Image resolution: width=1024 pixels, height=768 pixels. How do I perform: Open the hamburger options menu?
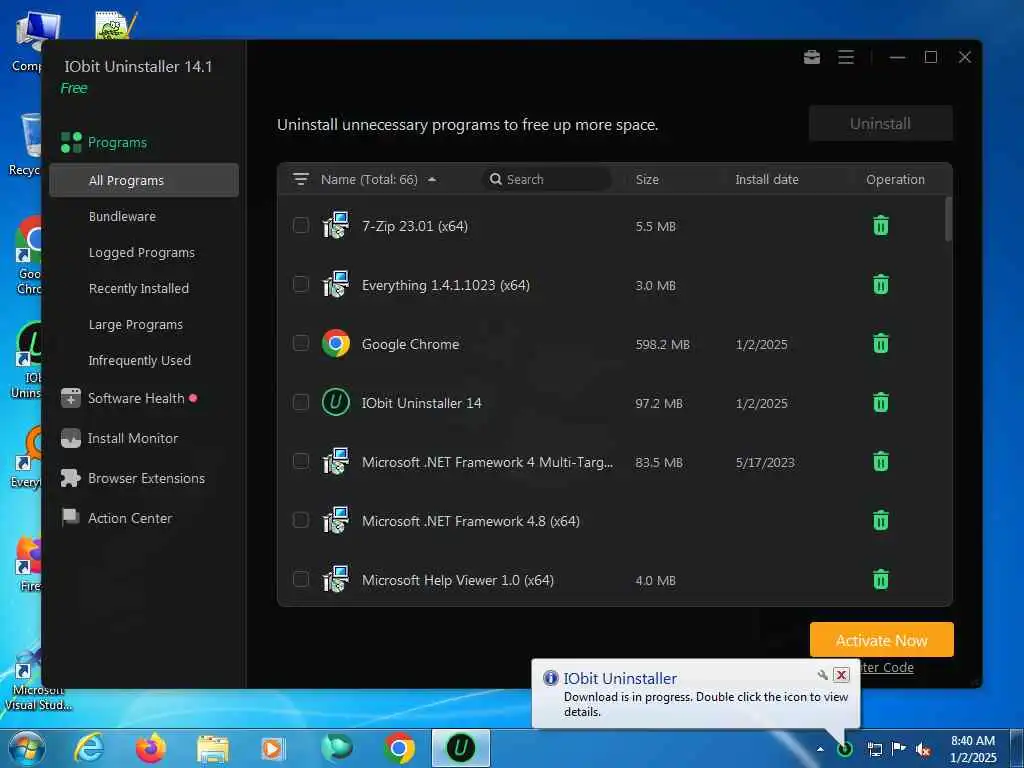(846, 57)
